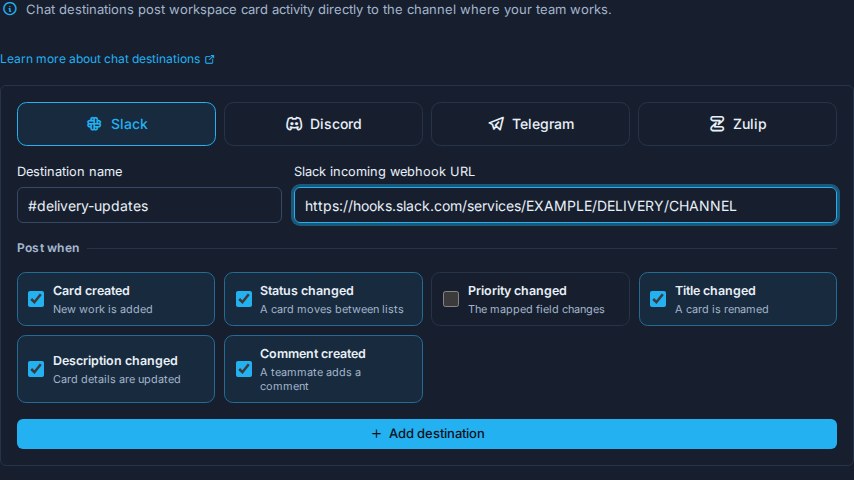Switch to the Discord tab
The image size is (854, 480).
click(324, 124)
